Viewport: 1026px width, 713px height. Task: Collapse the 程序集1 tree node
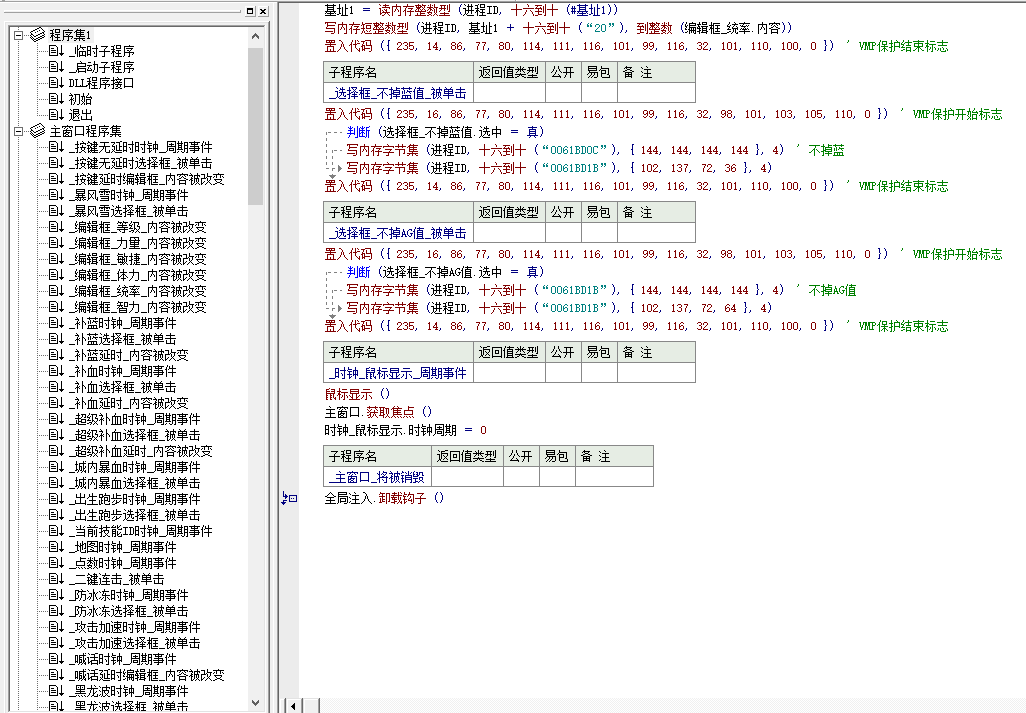click(x=19, y=35)
